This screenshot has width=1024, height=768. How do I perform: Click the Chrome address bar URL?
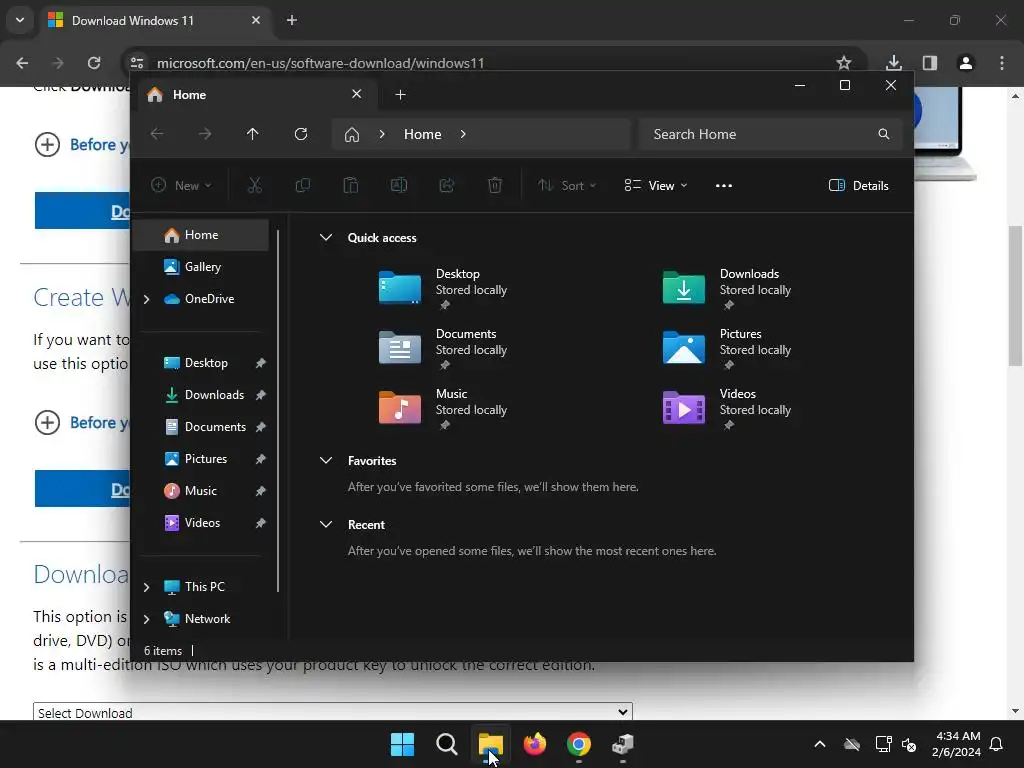pos(321,63)
